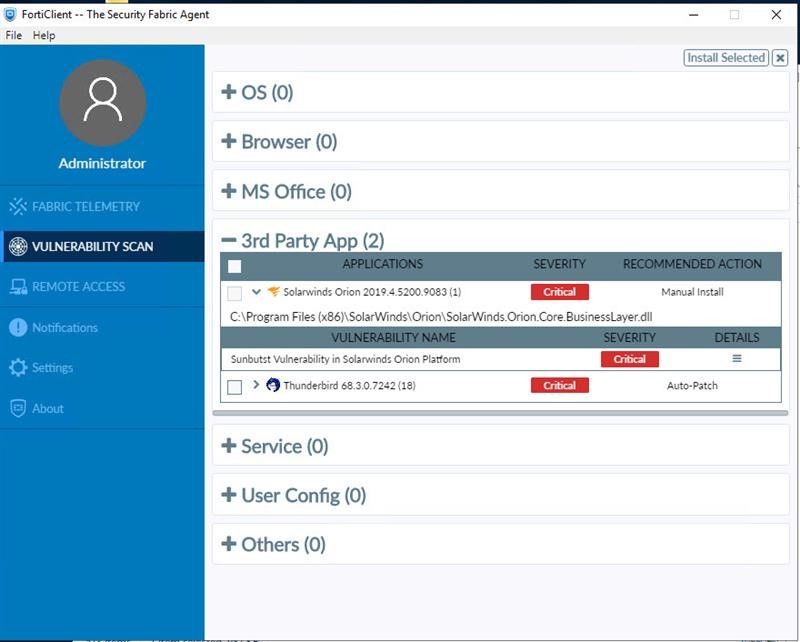Click the Solarwinds.Orion.Core.BusinessLayer.dll file path

click(441, 316)
